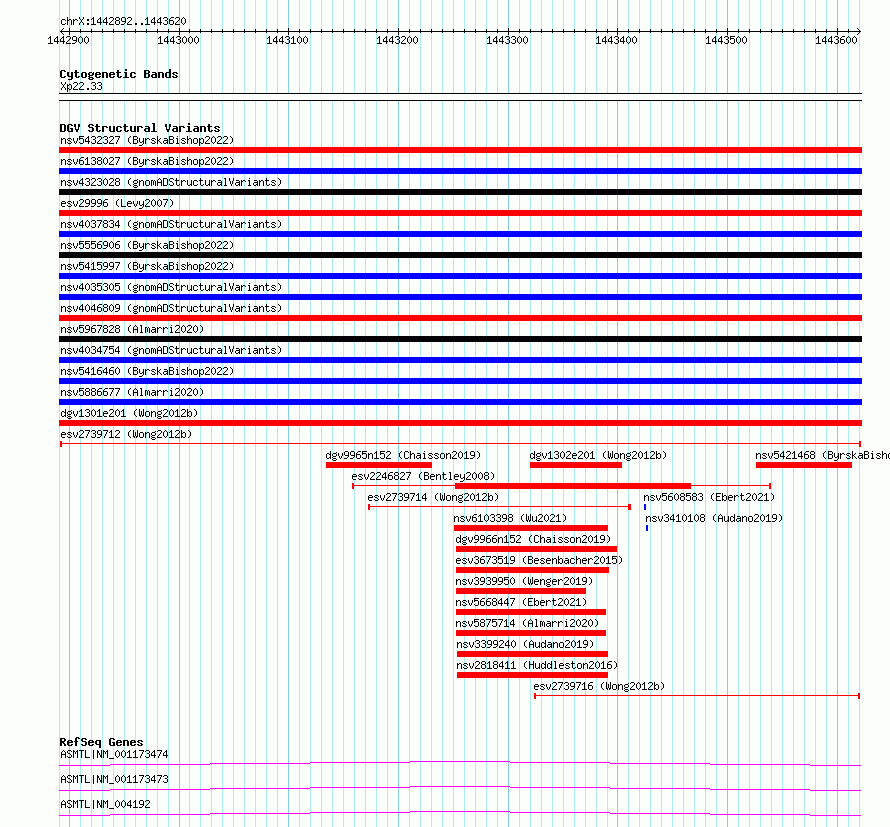Click esv2739714 (Wong2012b) label
Image resolution: width=890 pixels, height=827 pixels.
pos(433,497)
